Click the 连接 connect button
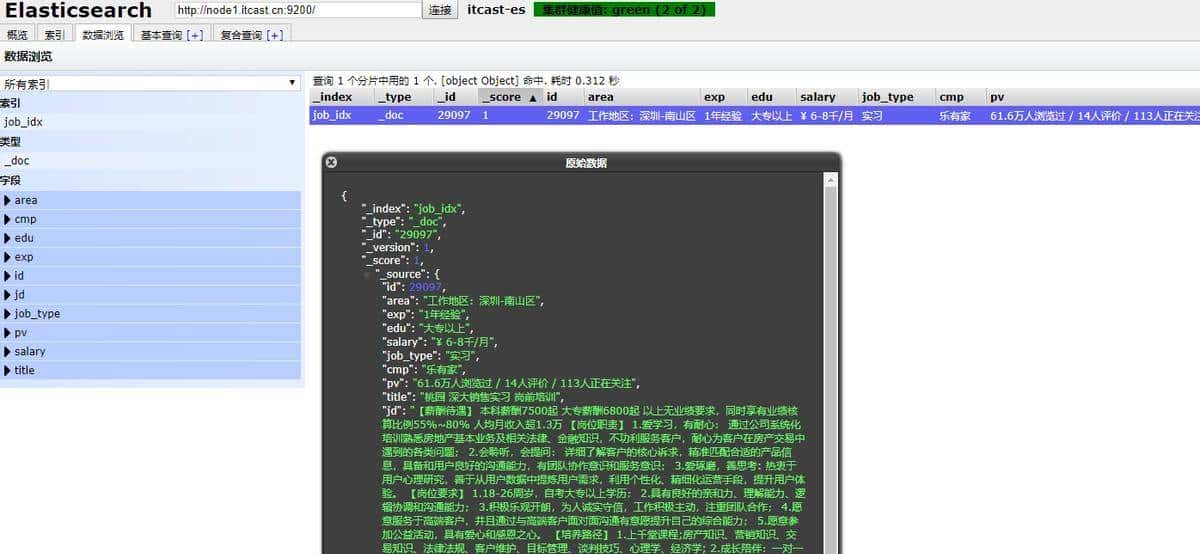1200x554 pixels. click(x=440, y=10)
